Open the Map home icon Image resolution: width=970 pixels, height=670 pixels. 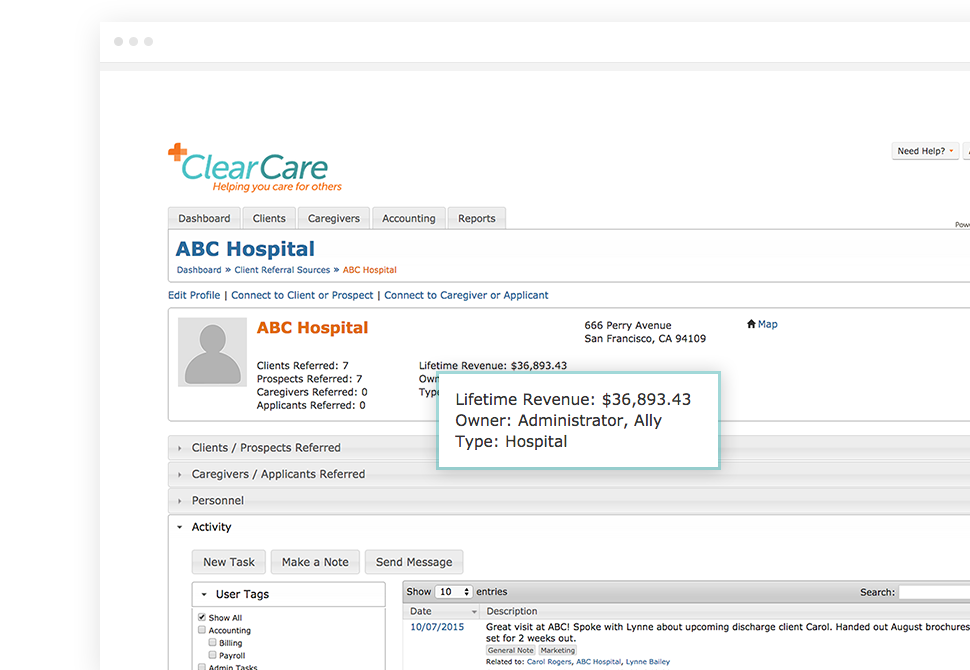tap(751, 324)
